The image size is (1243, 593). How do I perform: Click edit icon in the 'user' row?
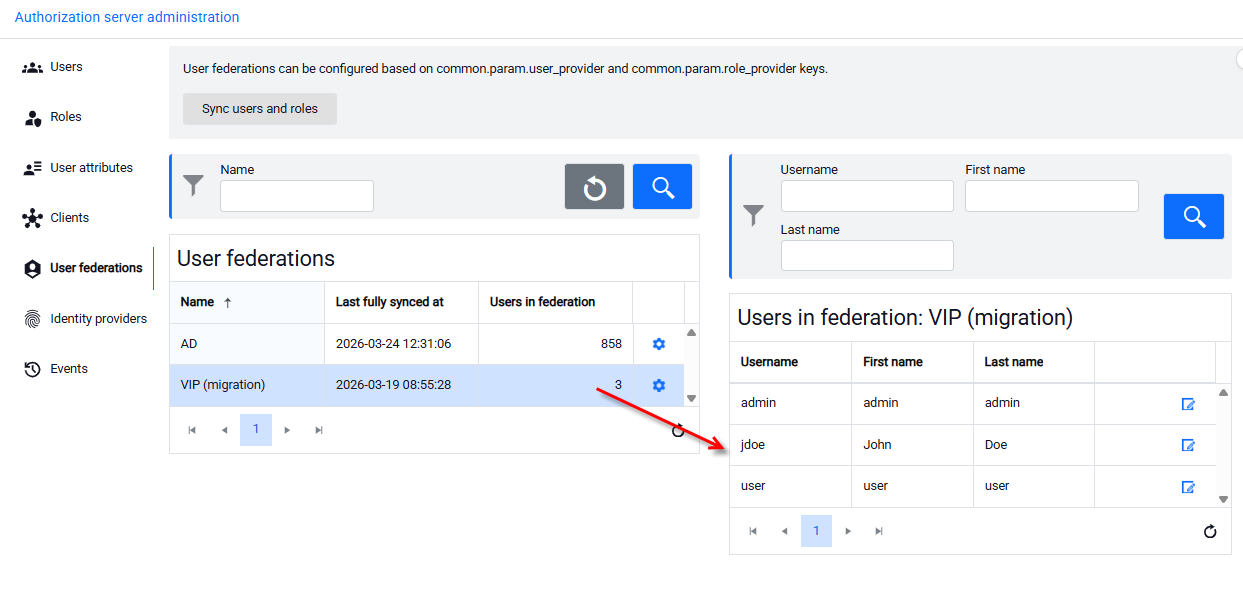tap(1188, 487)
